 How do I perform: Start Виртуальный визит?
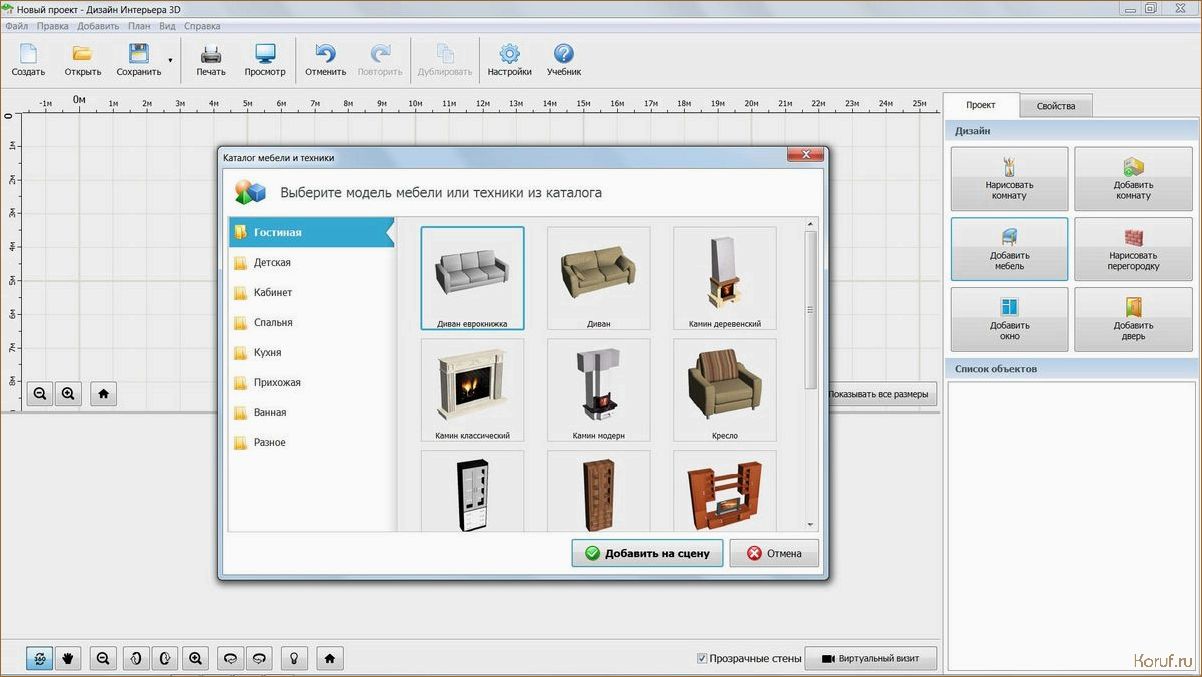[870, 658]
